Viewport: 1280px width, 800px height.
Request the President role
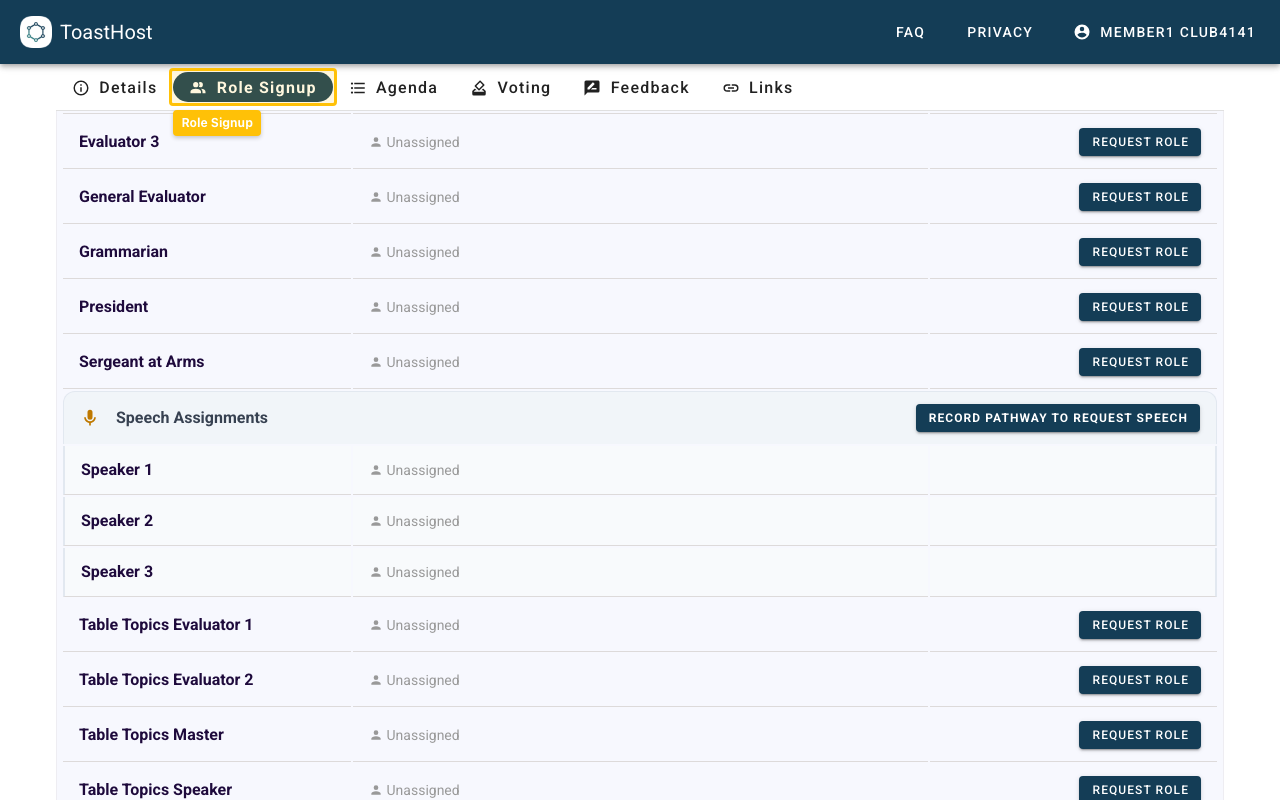tap(1139, 306)
